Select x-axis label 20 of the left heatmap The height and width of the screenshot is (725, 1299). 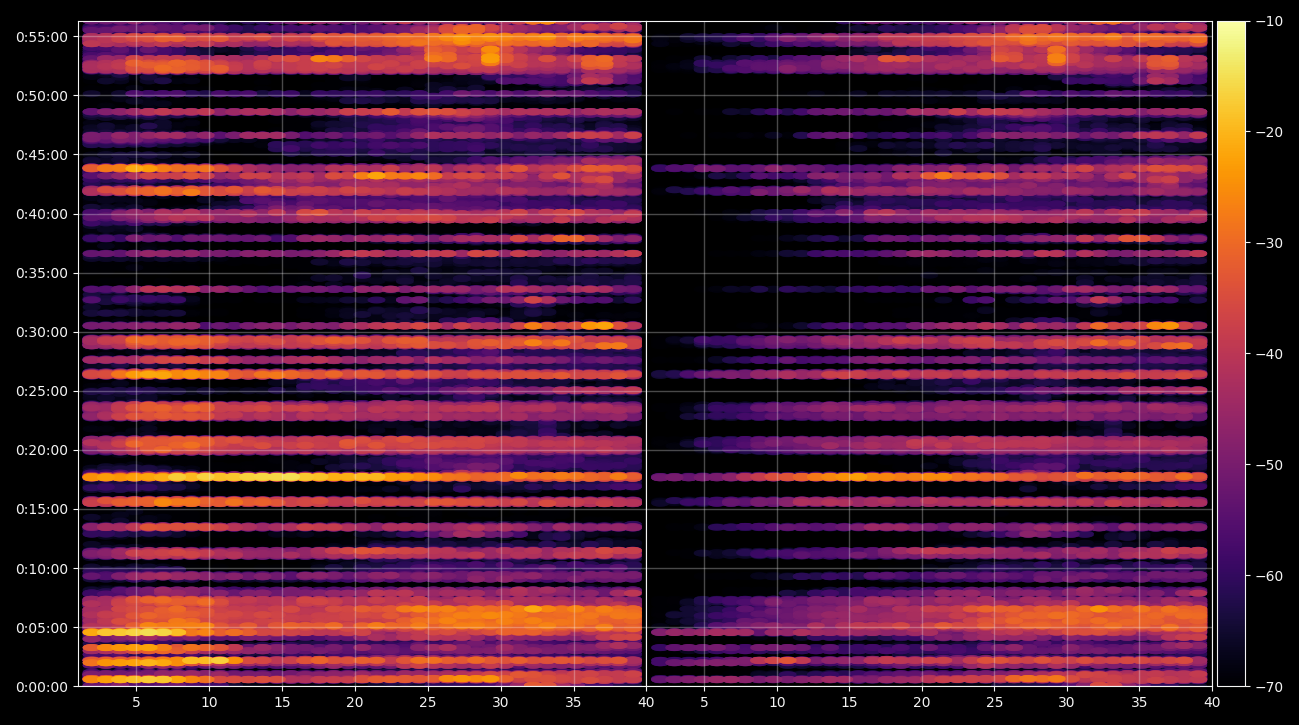(x=355, y=703)
